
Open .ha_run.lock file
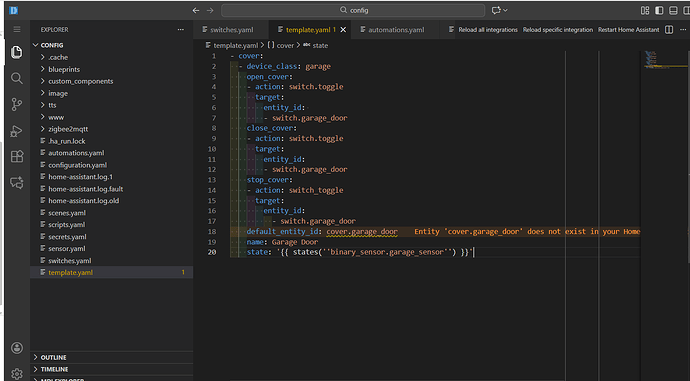[x=66, y=141]
